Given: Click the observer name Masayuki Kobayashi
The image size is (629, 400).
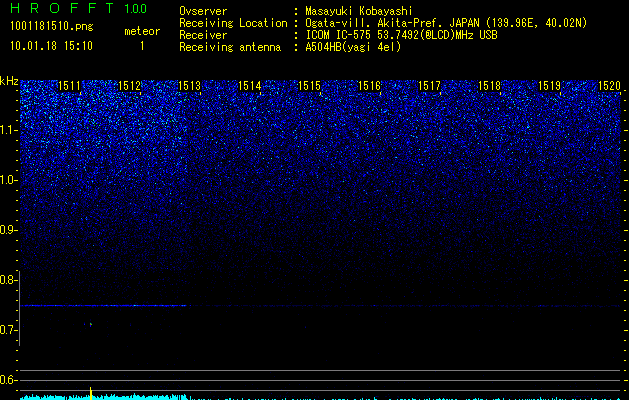Looking at the screenshot, I should click(359, 11).
